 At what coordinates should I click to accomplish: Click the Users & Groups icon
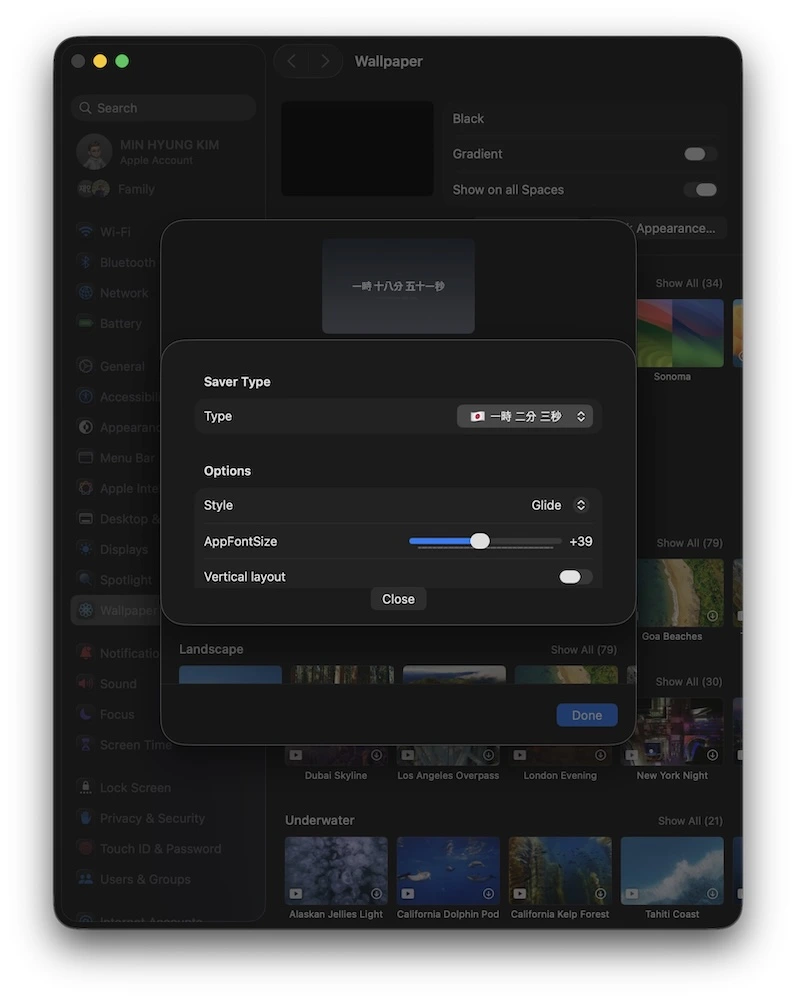point(86,879)
